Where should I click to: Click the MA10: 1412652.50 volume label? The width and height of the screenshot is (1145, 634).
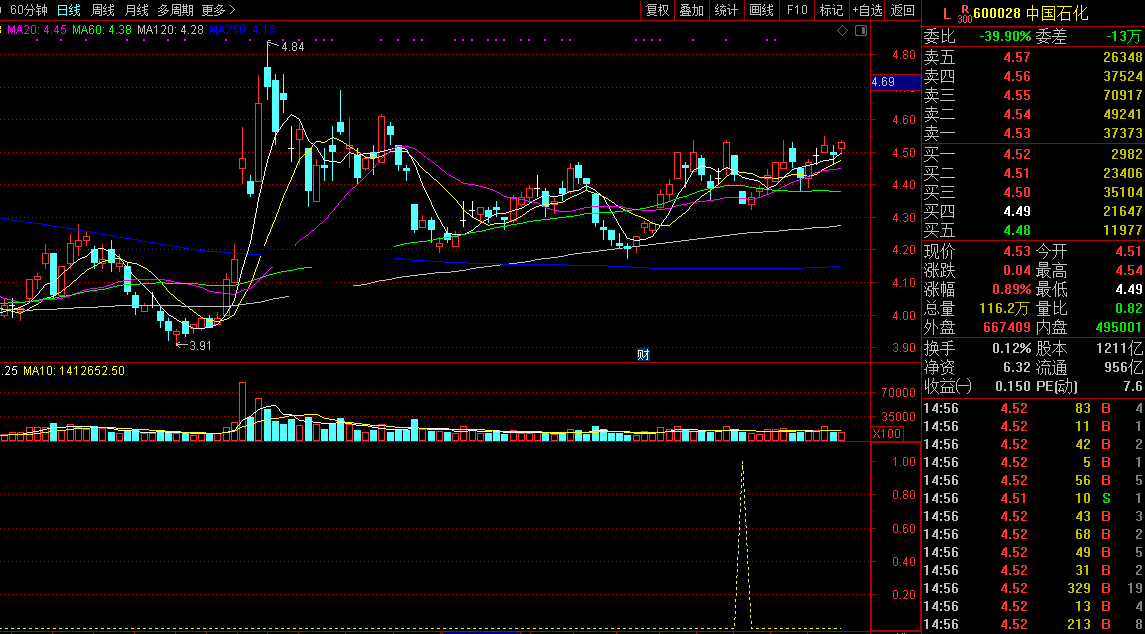[74, 371]
